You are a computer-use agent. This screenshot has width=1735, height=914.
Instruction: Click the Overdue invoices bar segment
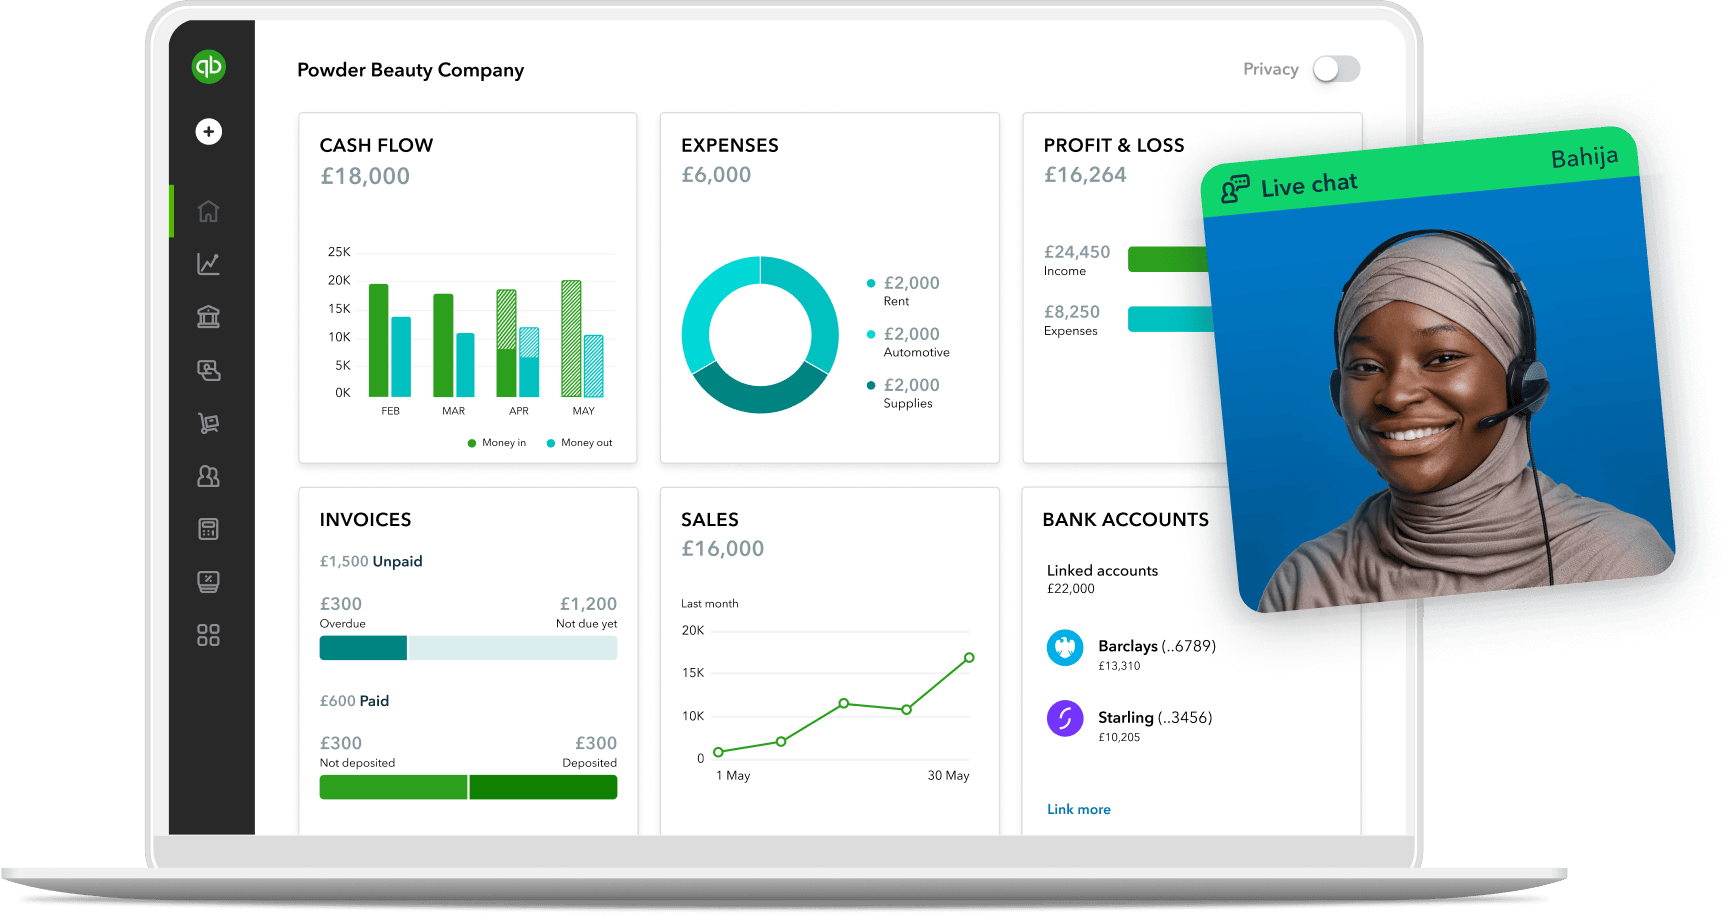363,648
